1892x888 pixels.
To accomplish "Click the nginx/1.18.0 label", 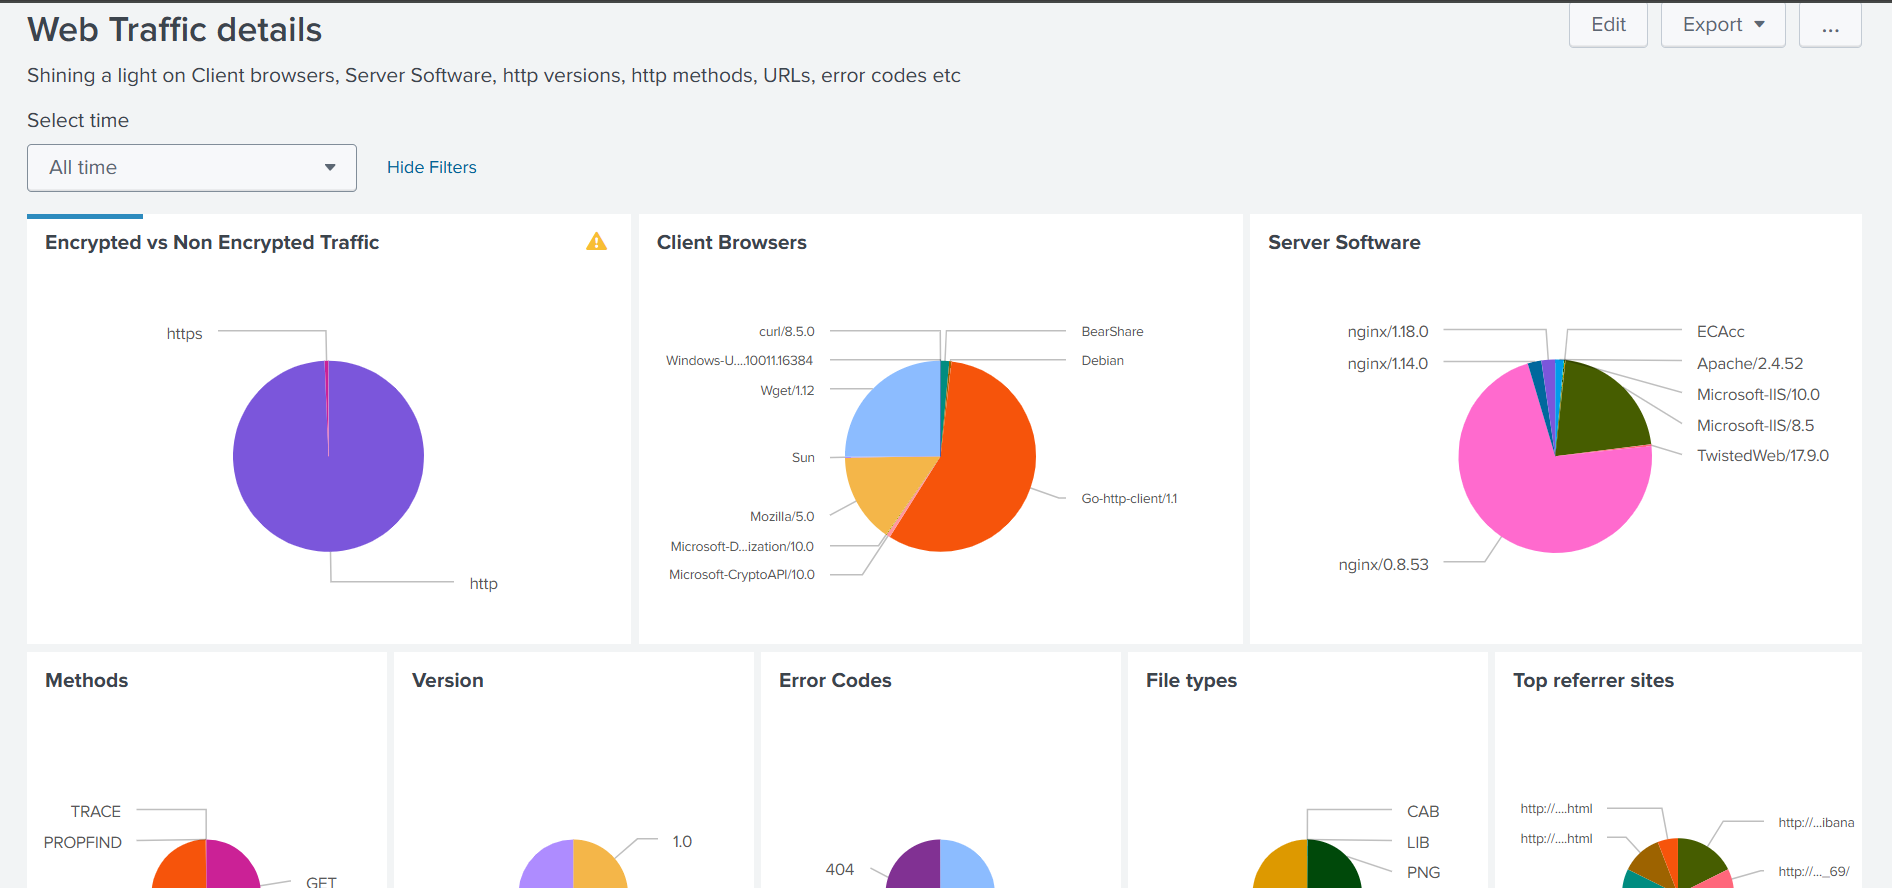I will (x=1388, y=332).
